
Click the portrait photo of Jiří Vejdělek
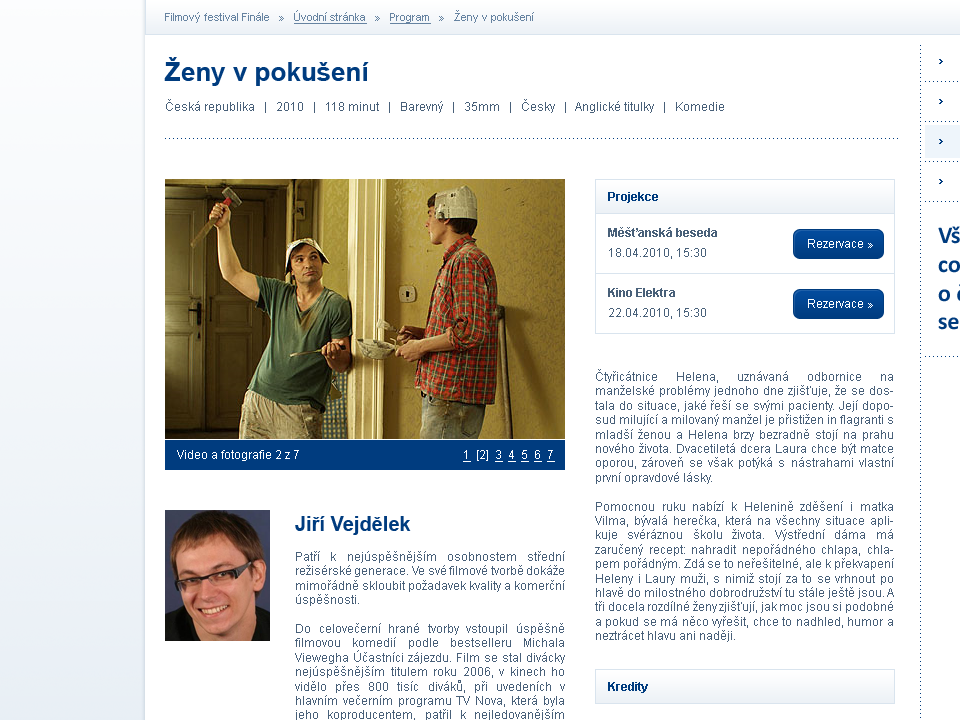217,575
